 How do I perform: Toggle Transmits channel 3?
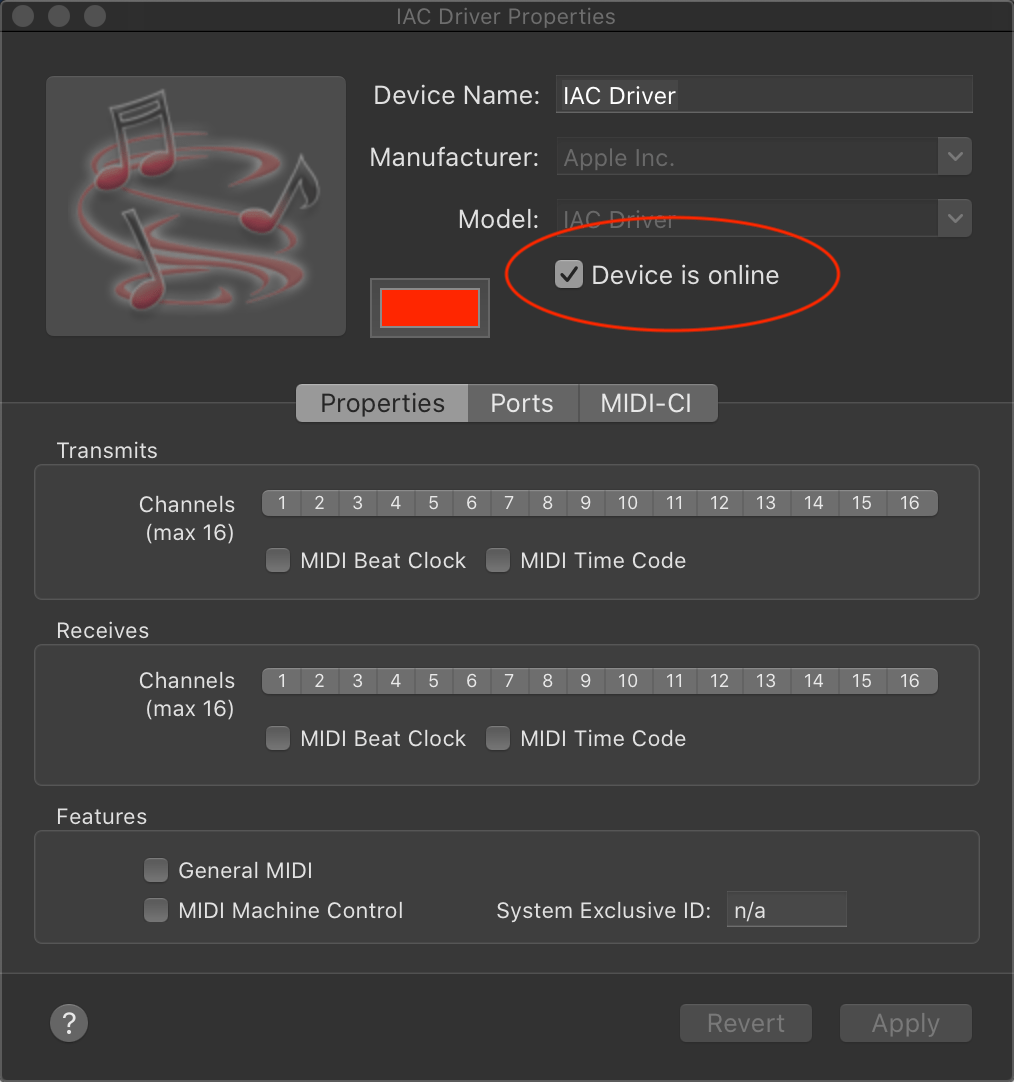tap(358, 503)
